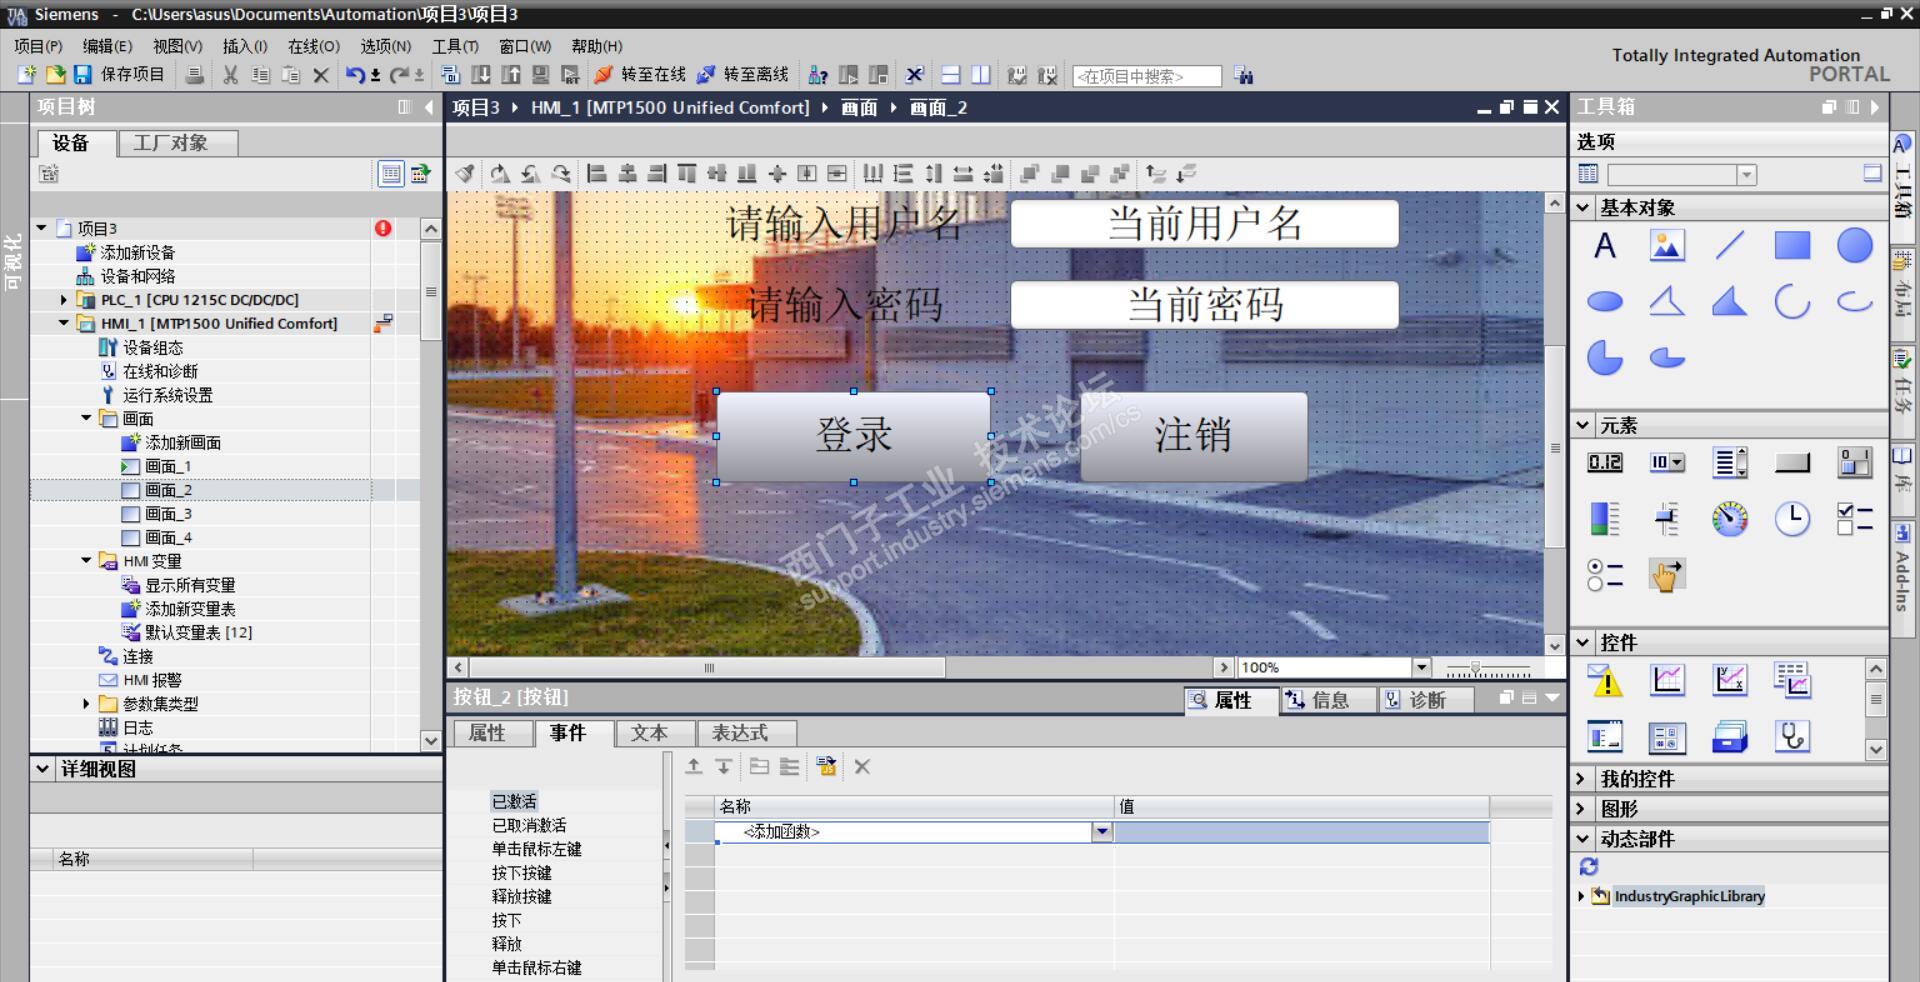Click the new project icon
1920x982 pixels.
27,75
